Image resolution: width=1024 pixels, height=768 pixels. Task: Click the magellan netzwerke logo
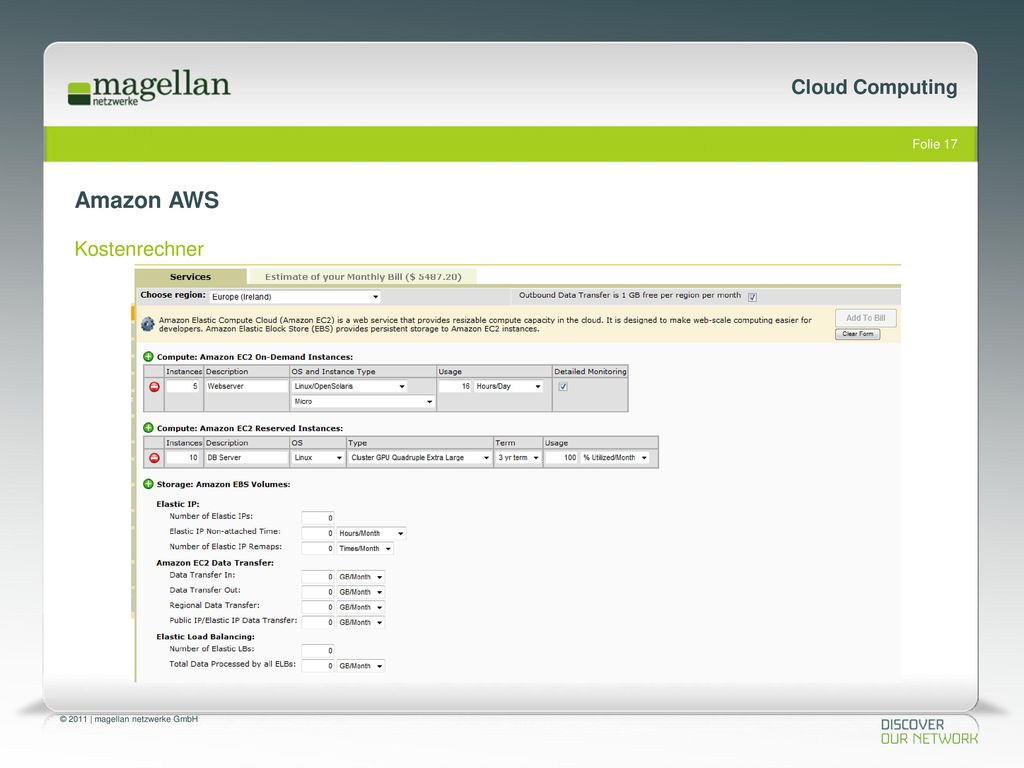coord(149,89)
